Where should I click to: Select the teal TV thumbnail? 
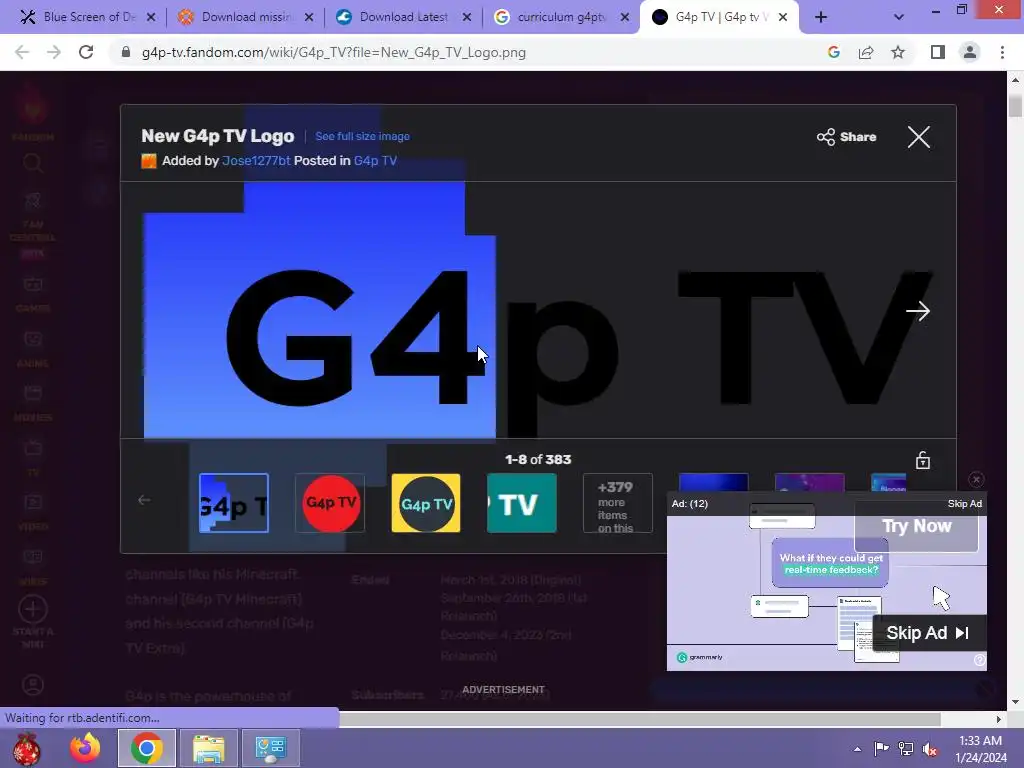pos(522,503)
